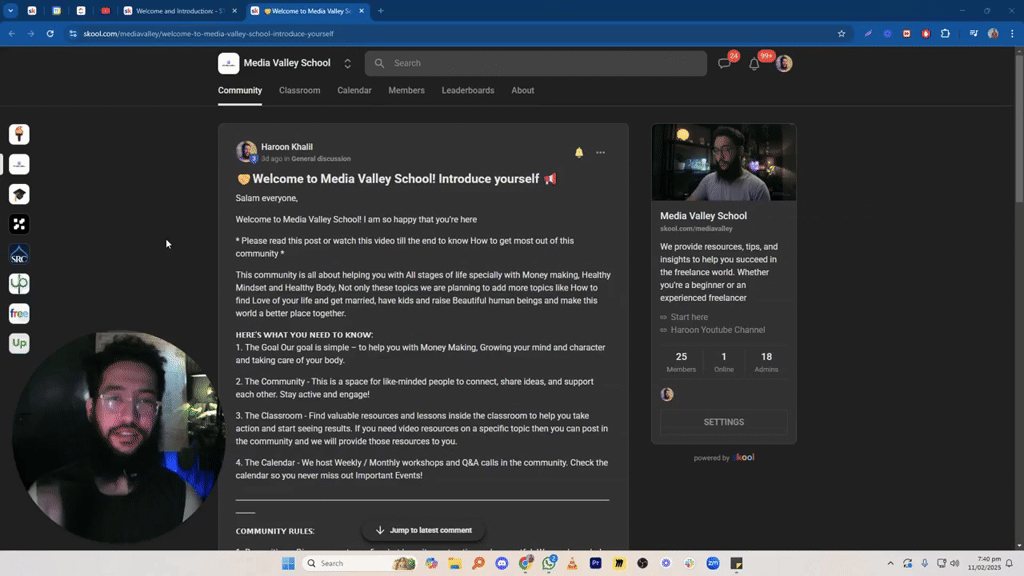Open the user profile avatar menu
The height and width of the screenshot is (576, 1024).
(x=784, y=63)
